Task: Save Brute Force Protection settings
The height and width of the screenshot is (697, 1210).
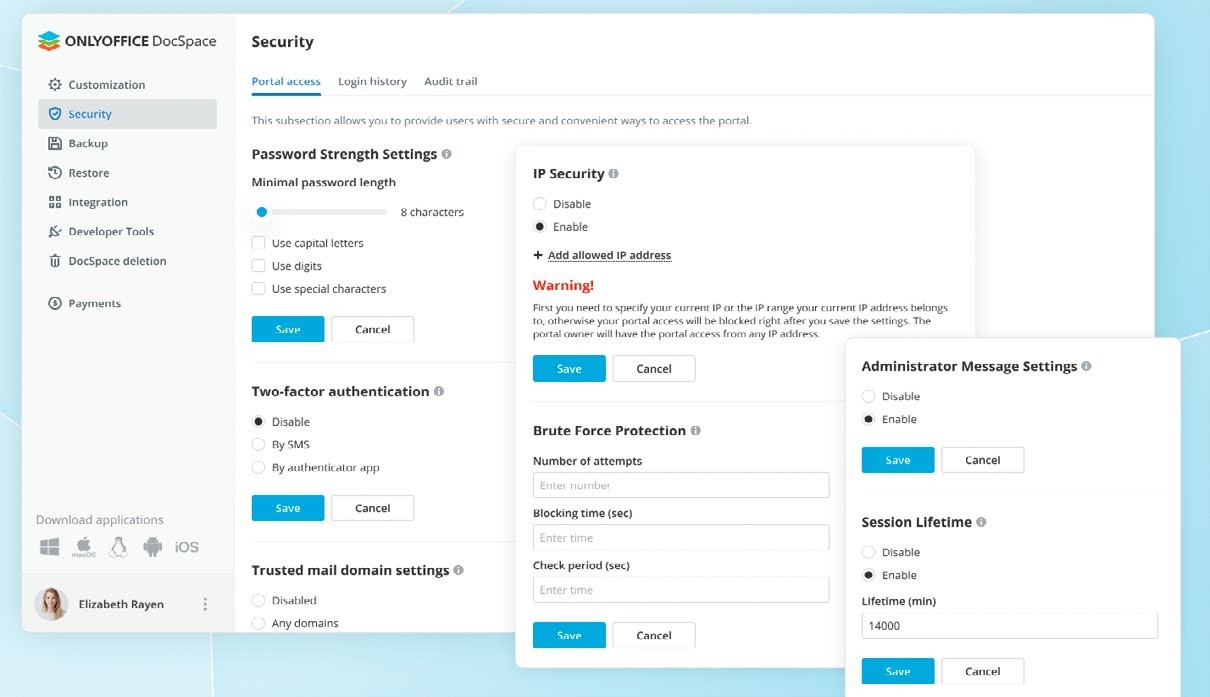Action: [569, 635]
